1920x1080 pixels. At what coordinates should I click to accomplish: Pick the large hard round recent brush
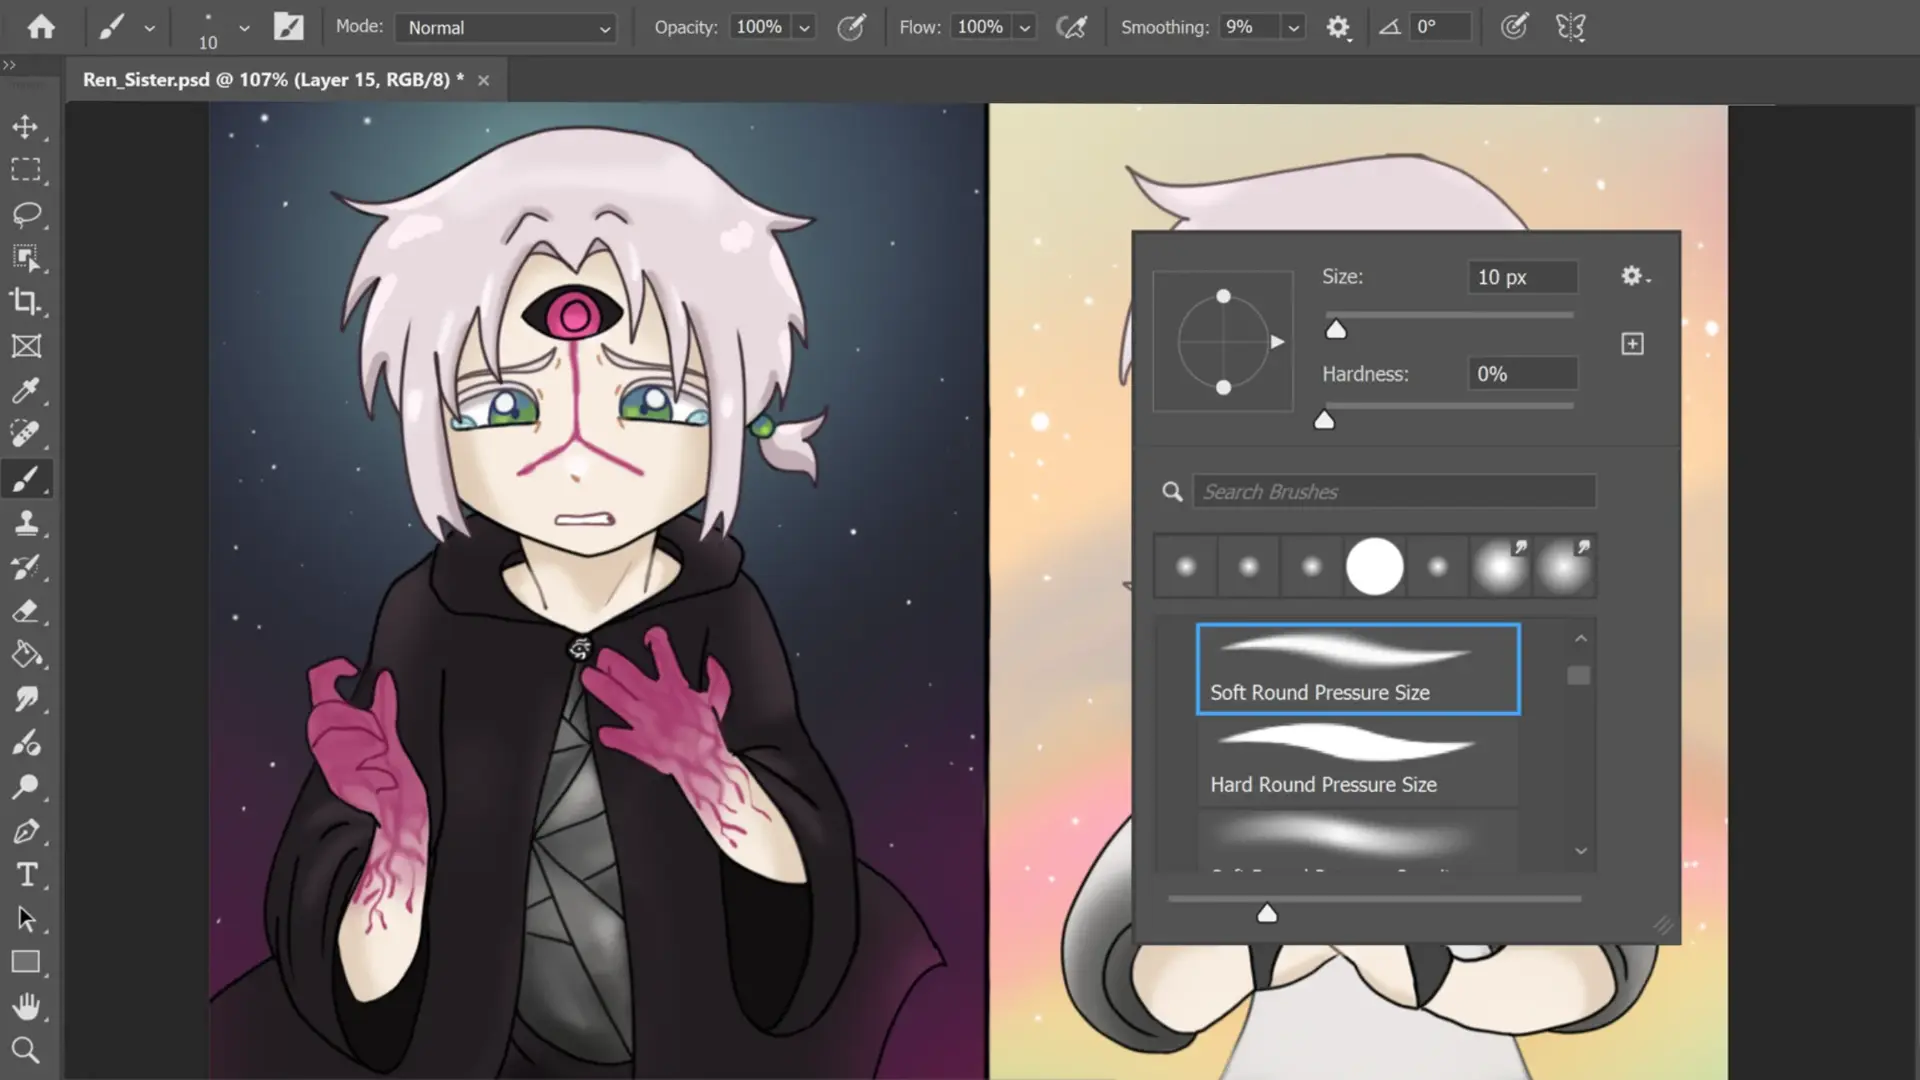[1375, 567]
